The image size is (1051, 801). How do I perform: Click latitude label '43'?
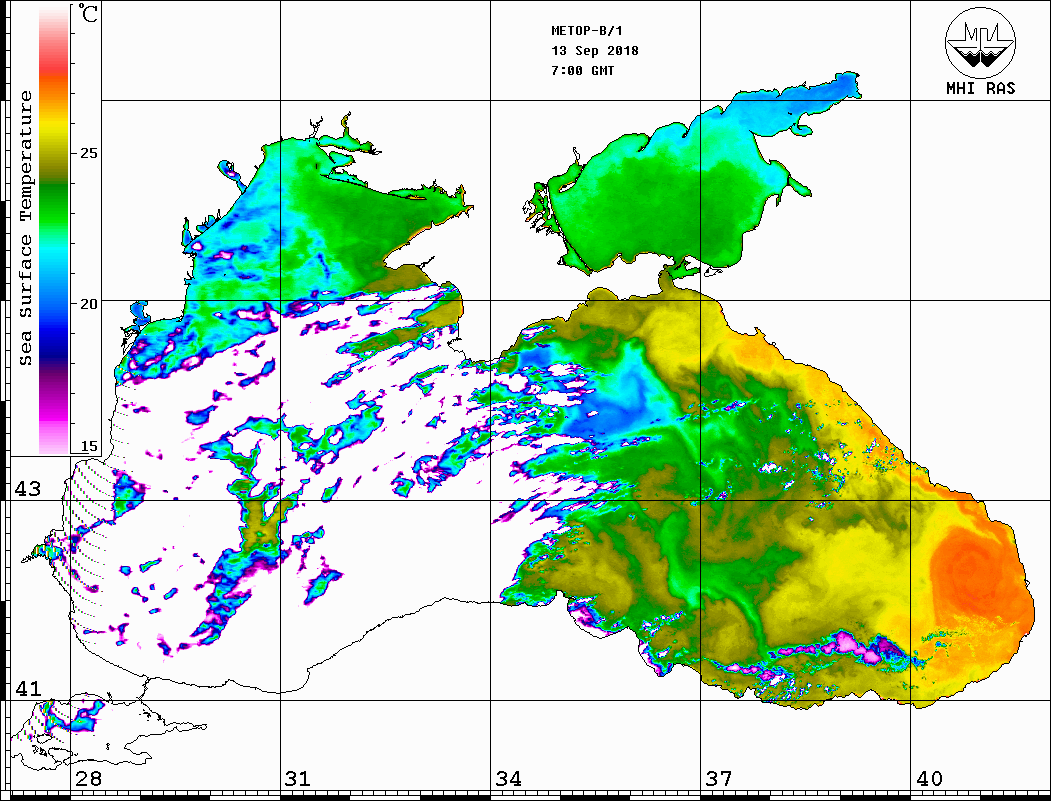pos(27,489)
